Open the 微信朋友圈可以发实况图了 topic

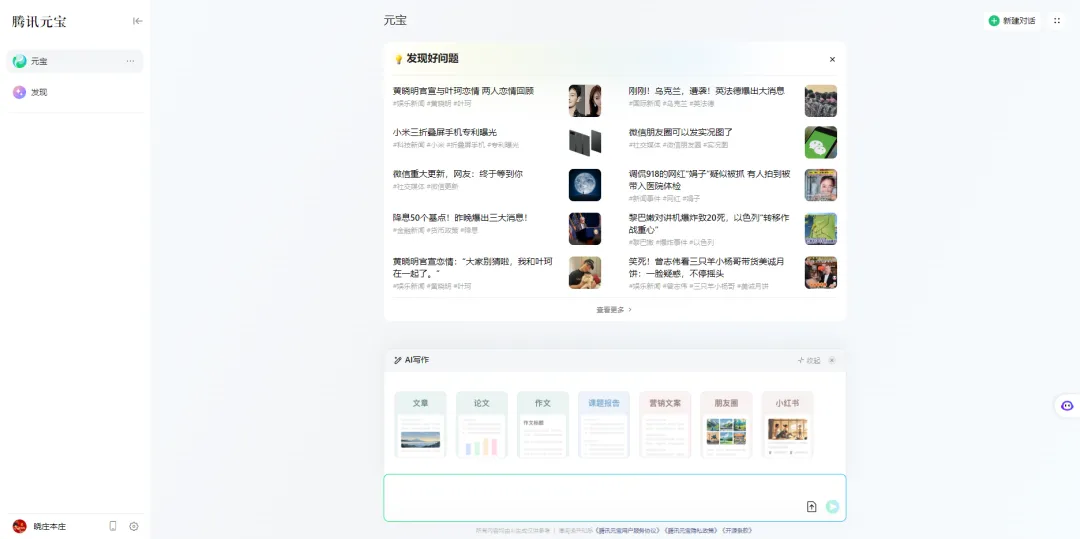(681, 132)
